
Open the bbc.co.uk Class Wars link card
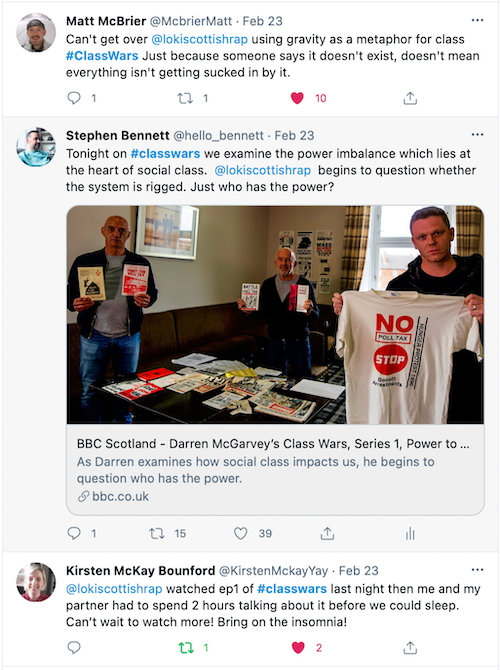pyautogui.click(x=275, y=470)
